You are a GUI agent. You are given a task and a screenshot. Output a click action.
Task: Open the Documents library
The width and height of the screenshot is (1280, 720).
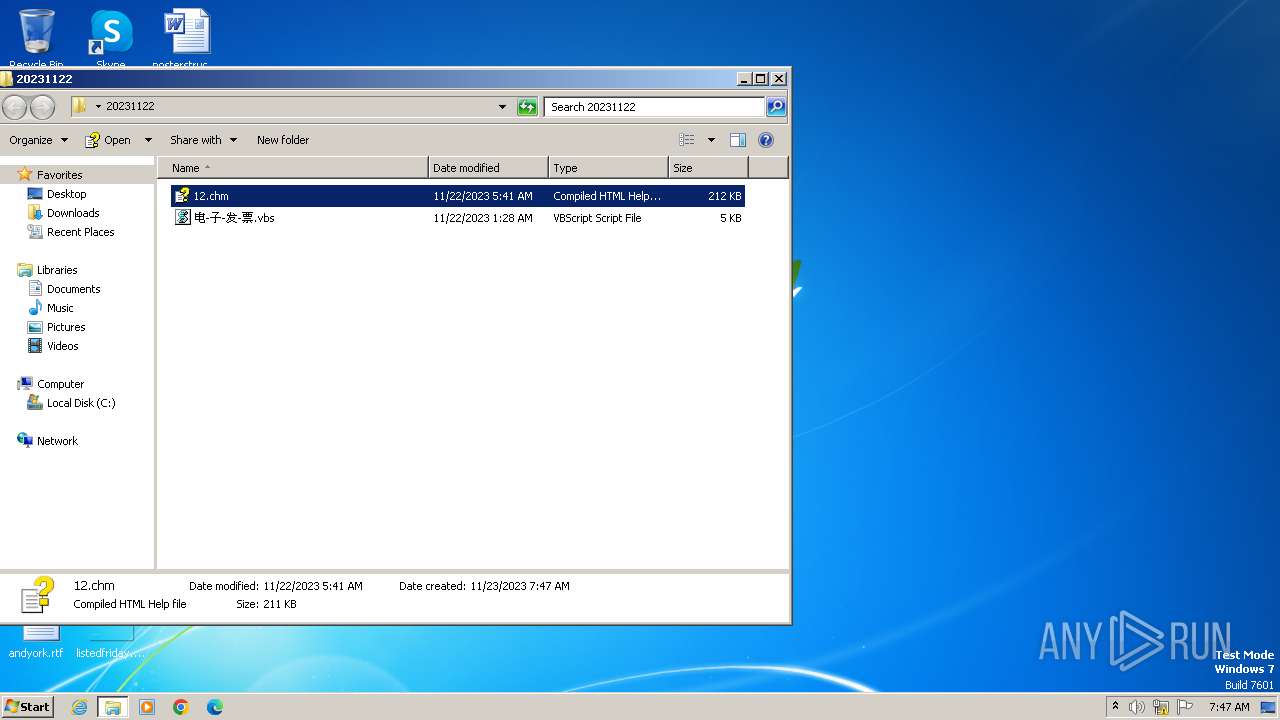point(73,289)
